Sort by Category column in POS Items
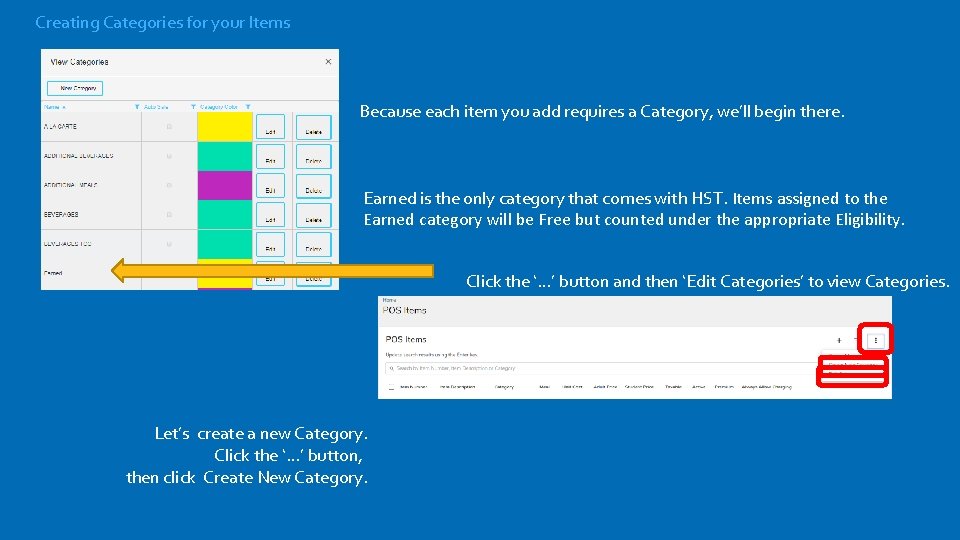 pyautogui.click(x=504, y=387)
